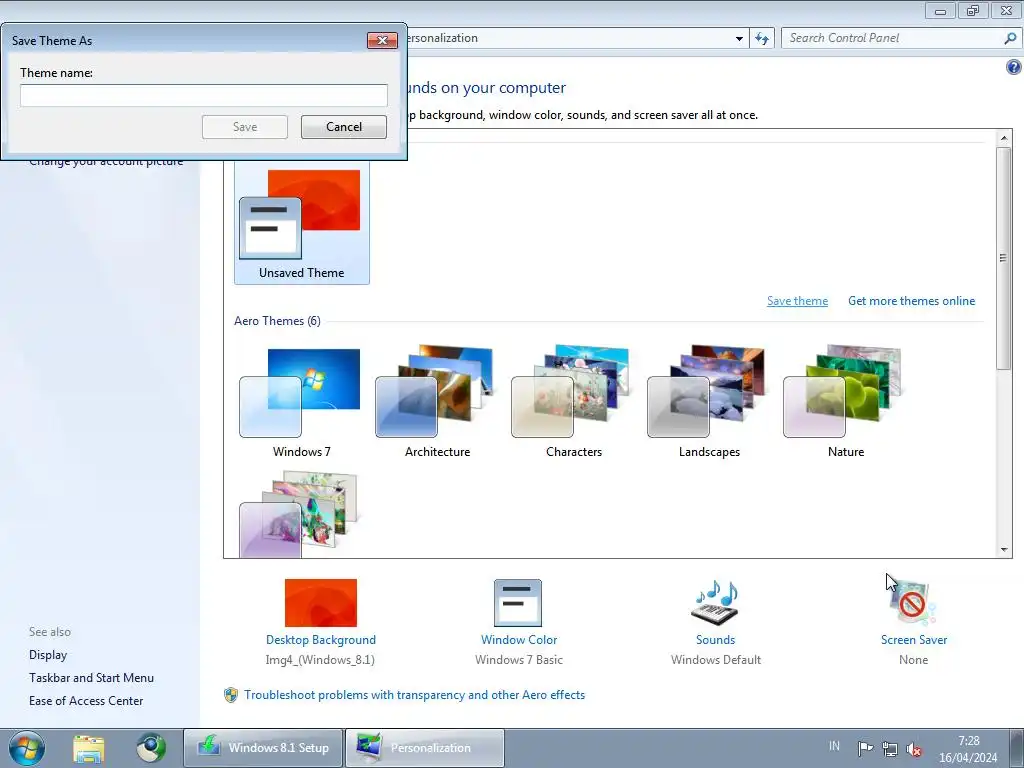Click the search magnifier icon

(1010, 39)
